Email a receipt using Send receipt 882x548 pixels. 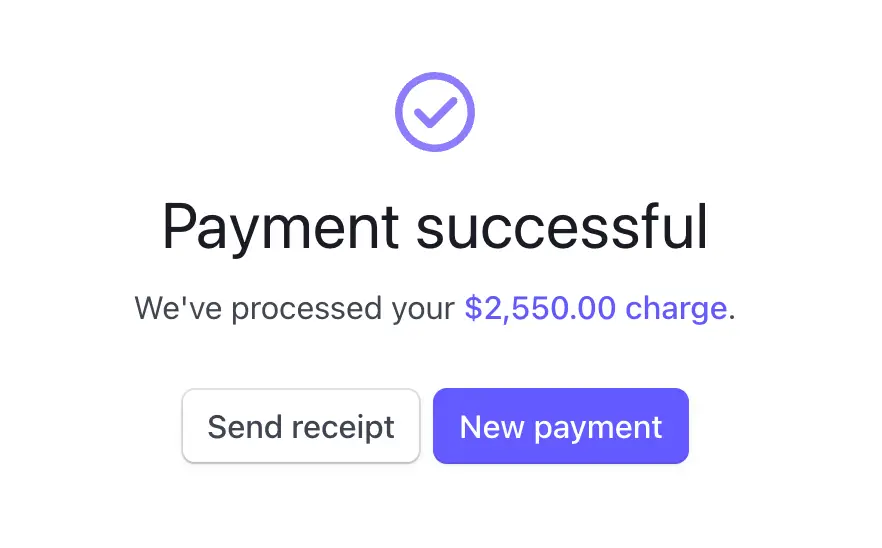(x=301, y=427)
